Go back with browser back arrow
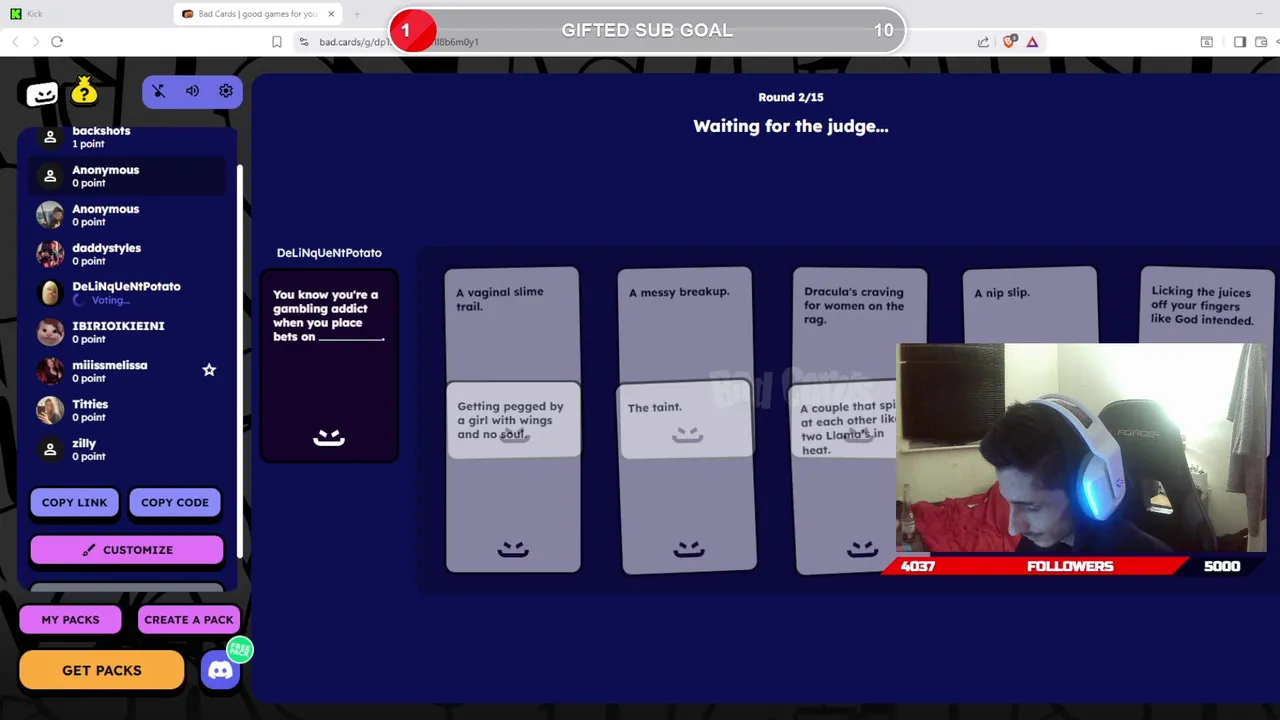Screen dimensions: 1280x720 coord(15,41)
